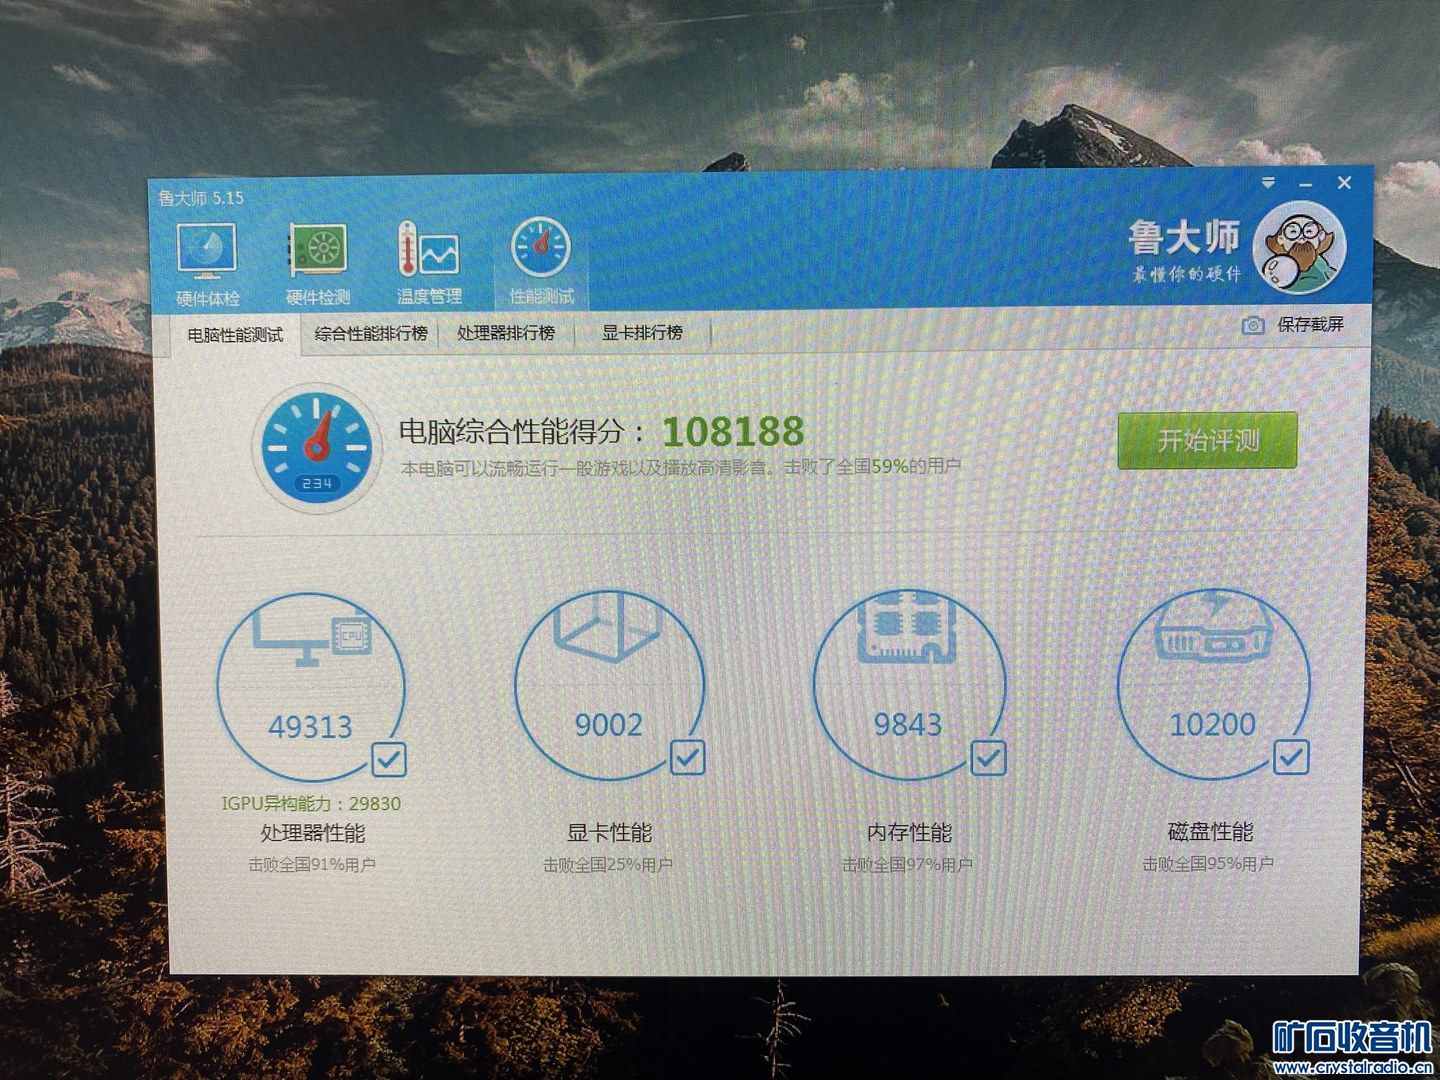The width and height of the screenshot is (1440, 1080).
Task: Click the processor score 49313
Action: pos(310,727)
